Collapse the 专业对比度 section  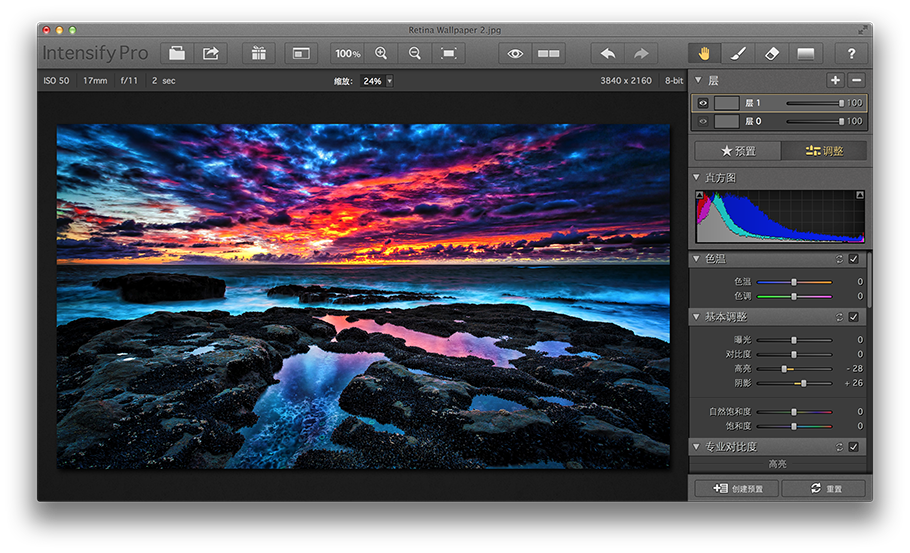[x=697, y=447]
